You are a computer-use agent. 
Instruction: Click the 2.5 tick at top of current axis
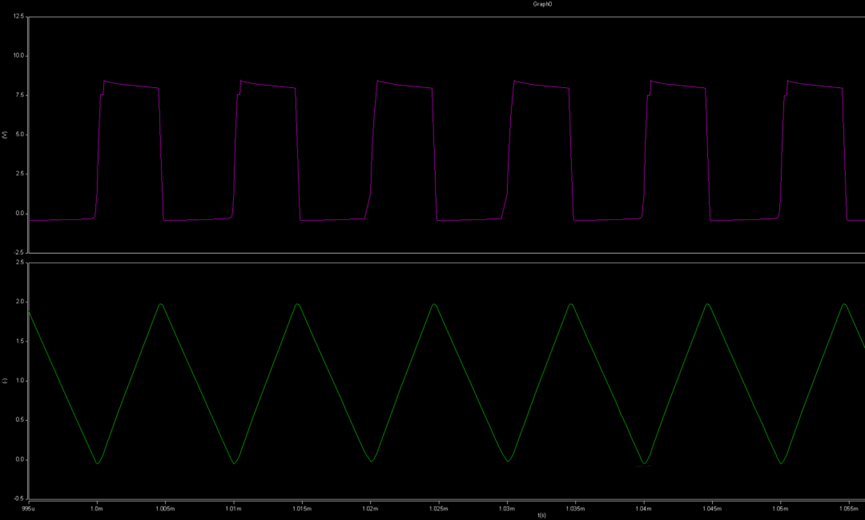pyautogui.click(x=21, y=263)
